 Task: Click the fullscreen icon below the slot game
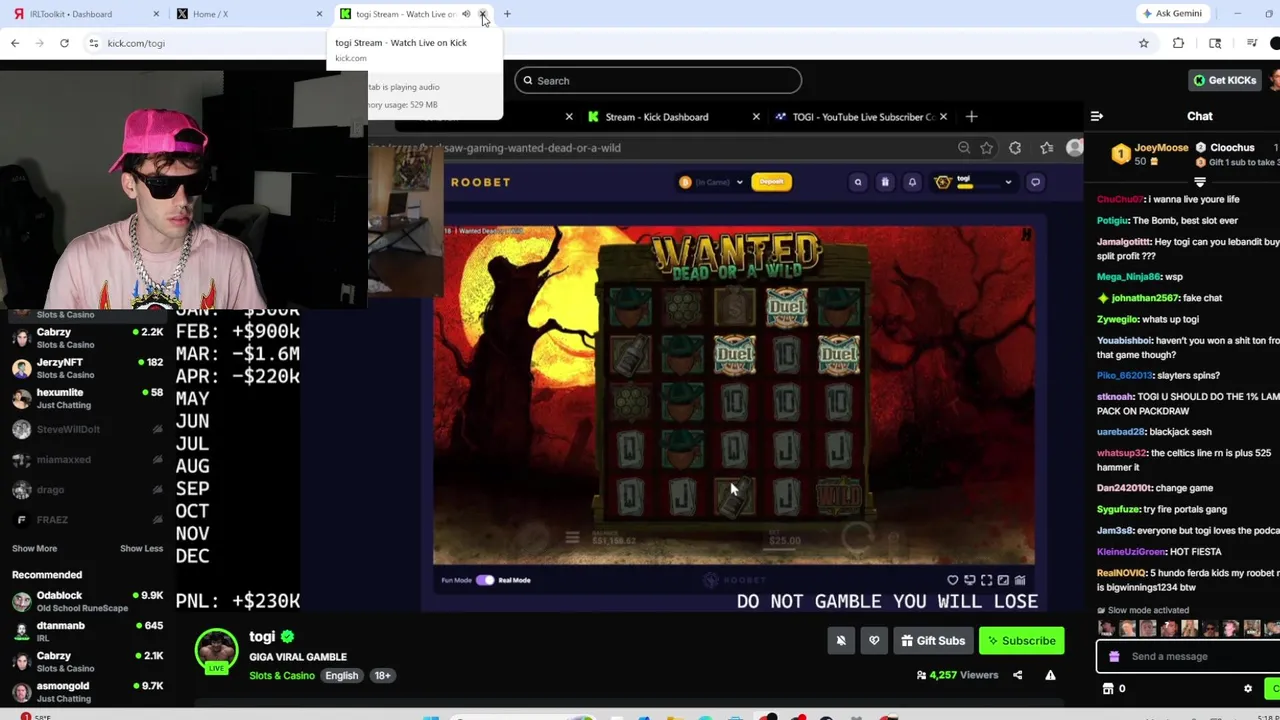[986, 580]
